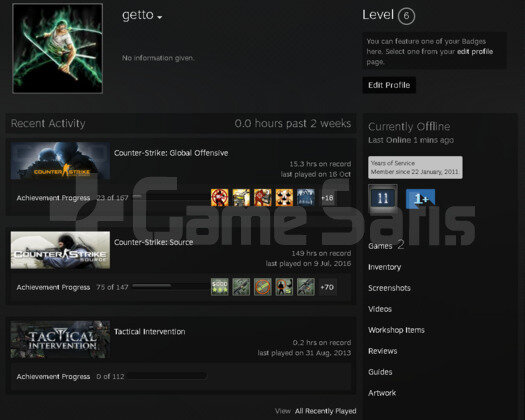This screenshot has height=420, width=525.
Task: Open the Level 6 circle badge
Action: click(x=406, y=16)
